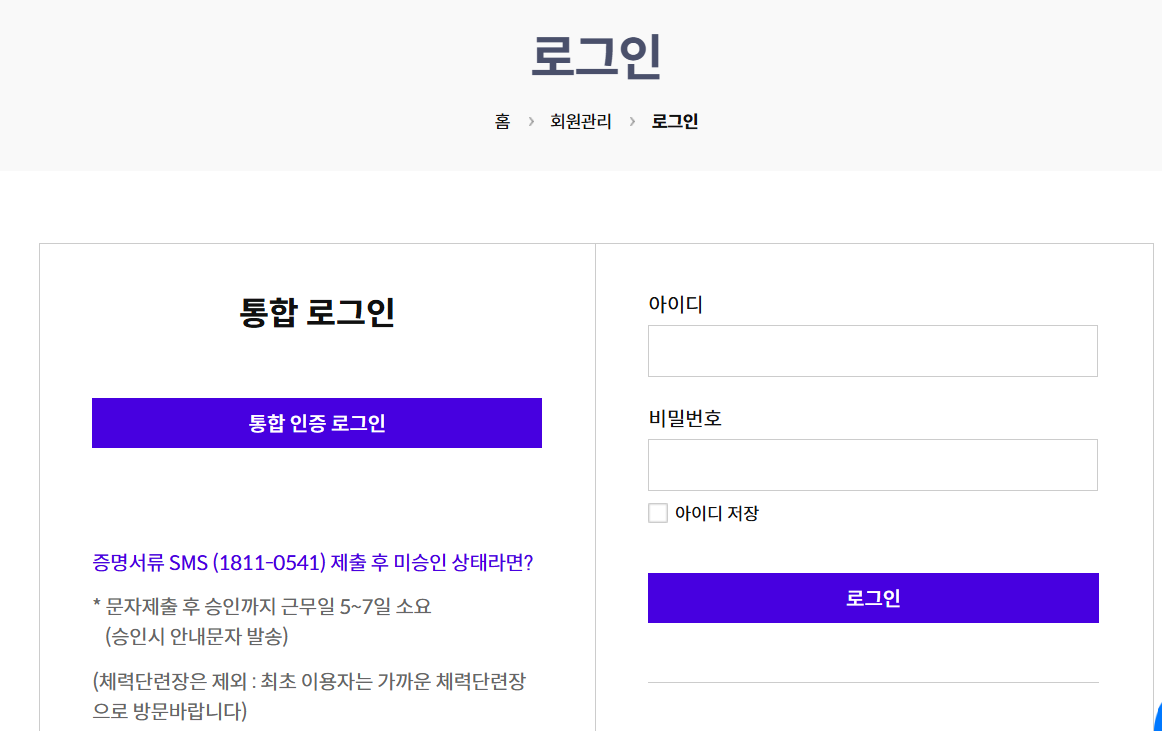
Task: Go to 홈 in the breadcrumb
Action: (502, 122)
